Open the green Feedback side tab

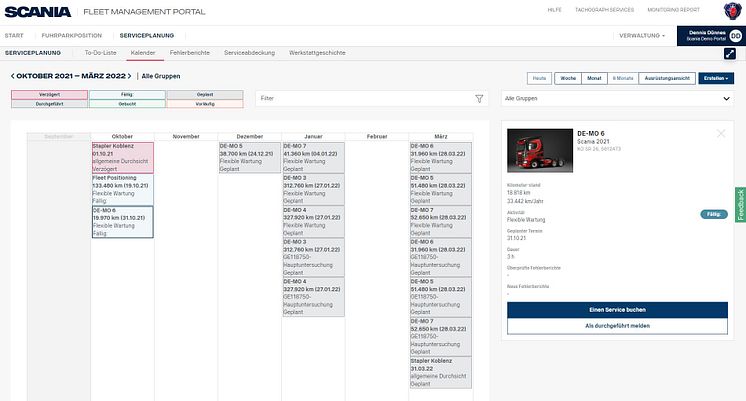tap(740, 204)
